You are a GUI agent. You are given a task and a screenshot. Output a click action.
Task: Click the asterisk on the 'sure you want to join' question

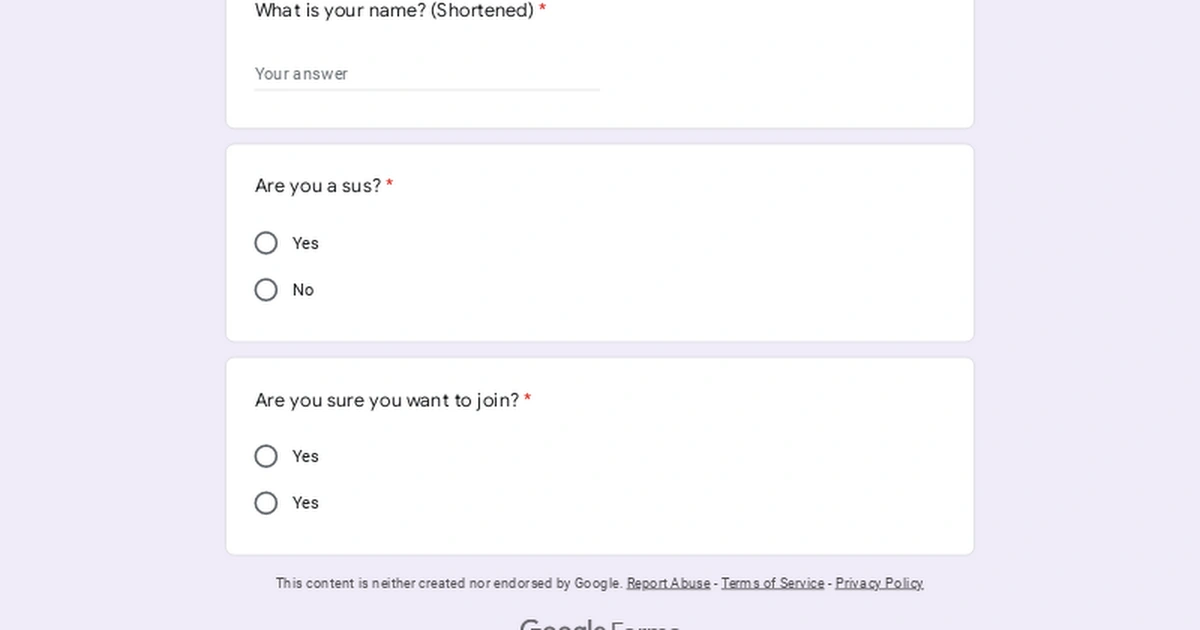527,395
